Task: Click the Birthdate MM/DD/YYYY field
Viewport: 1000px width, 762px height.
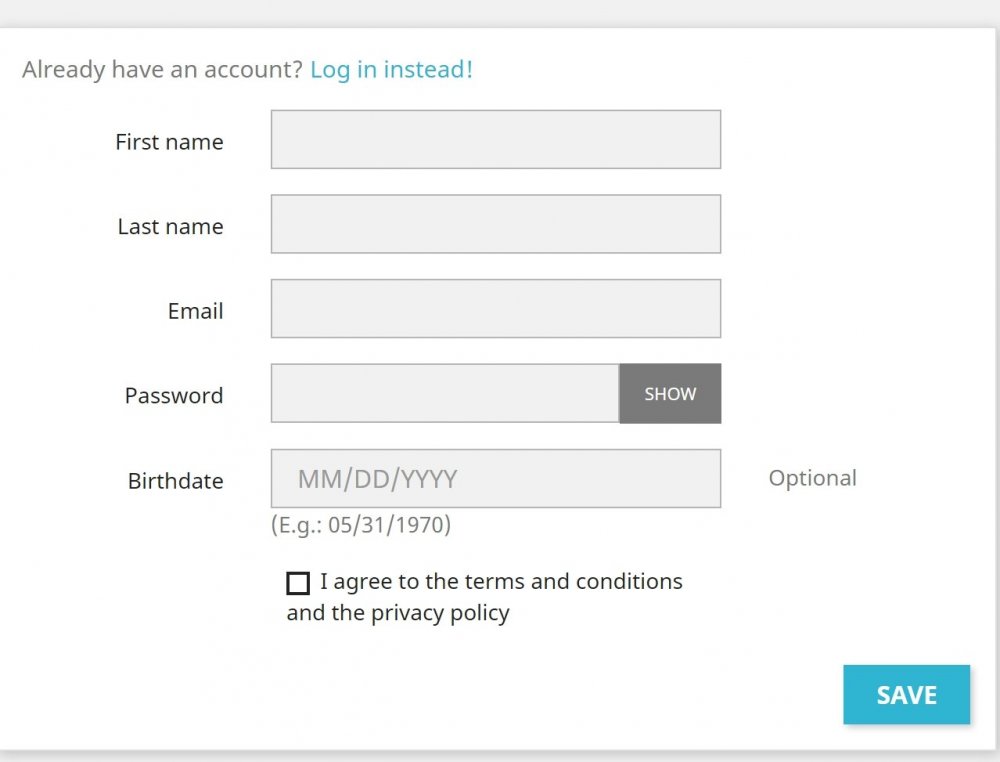Action: (495, 479)
